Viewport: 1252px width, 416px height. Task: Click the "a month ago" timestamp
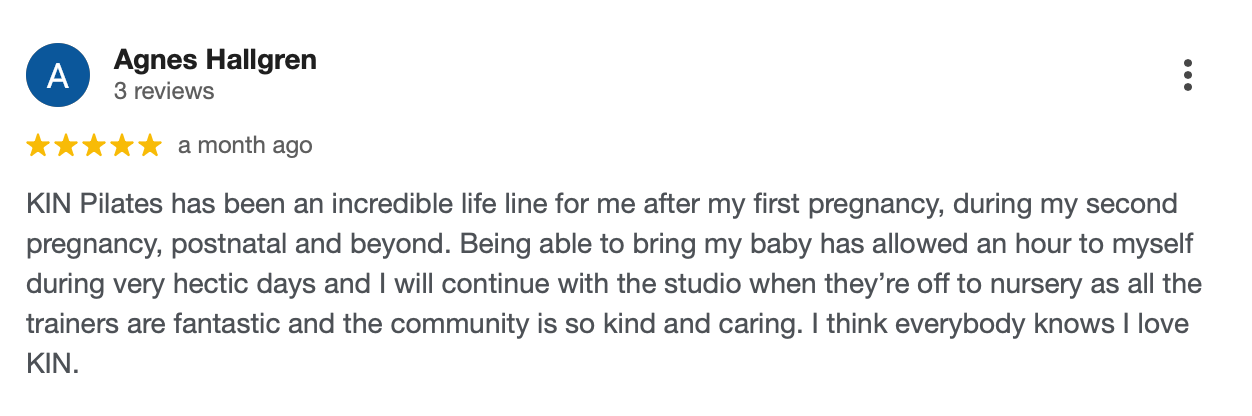point(245,146)
